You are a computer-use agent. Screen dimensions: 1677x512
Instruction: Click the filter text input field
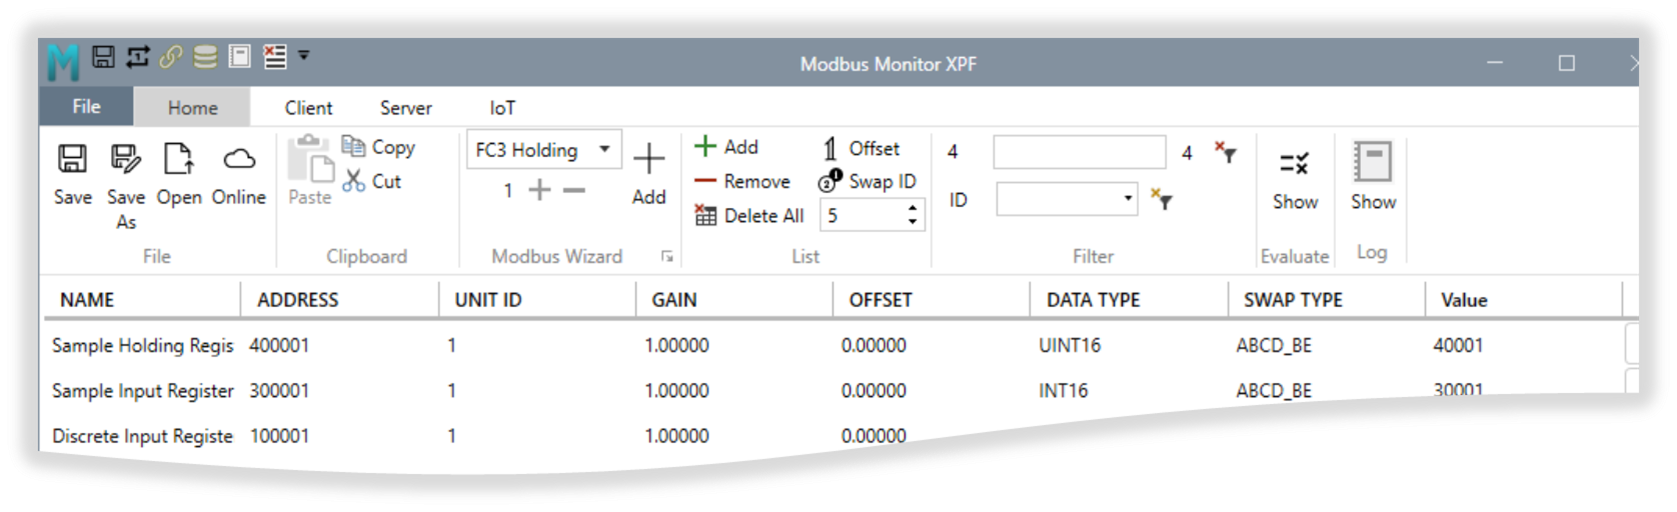point(1079,152)
